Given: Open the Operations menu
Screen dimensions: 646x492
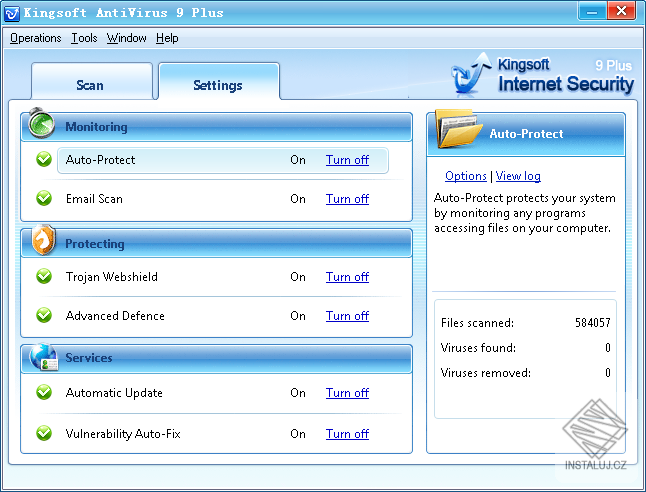Looking at the screenshot, I should 35,38.
